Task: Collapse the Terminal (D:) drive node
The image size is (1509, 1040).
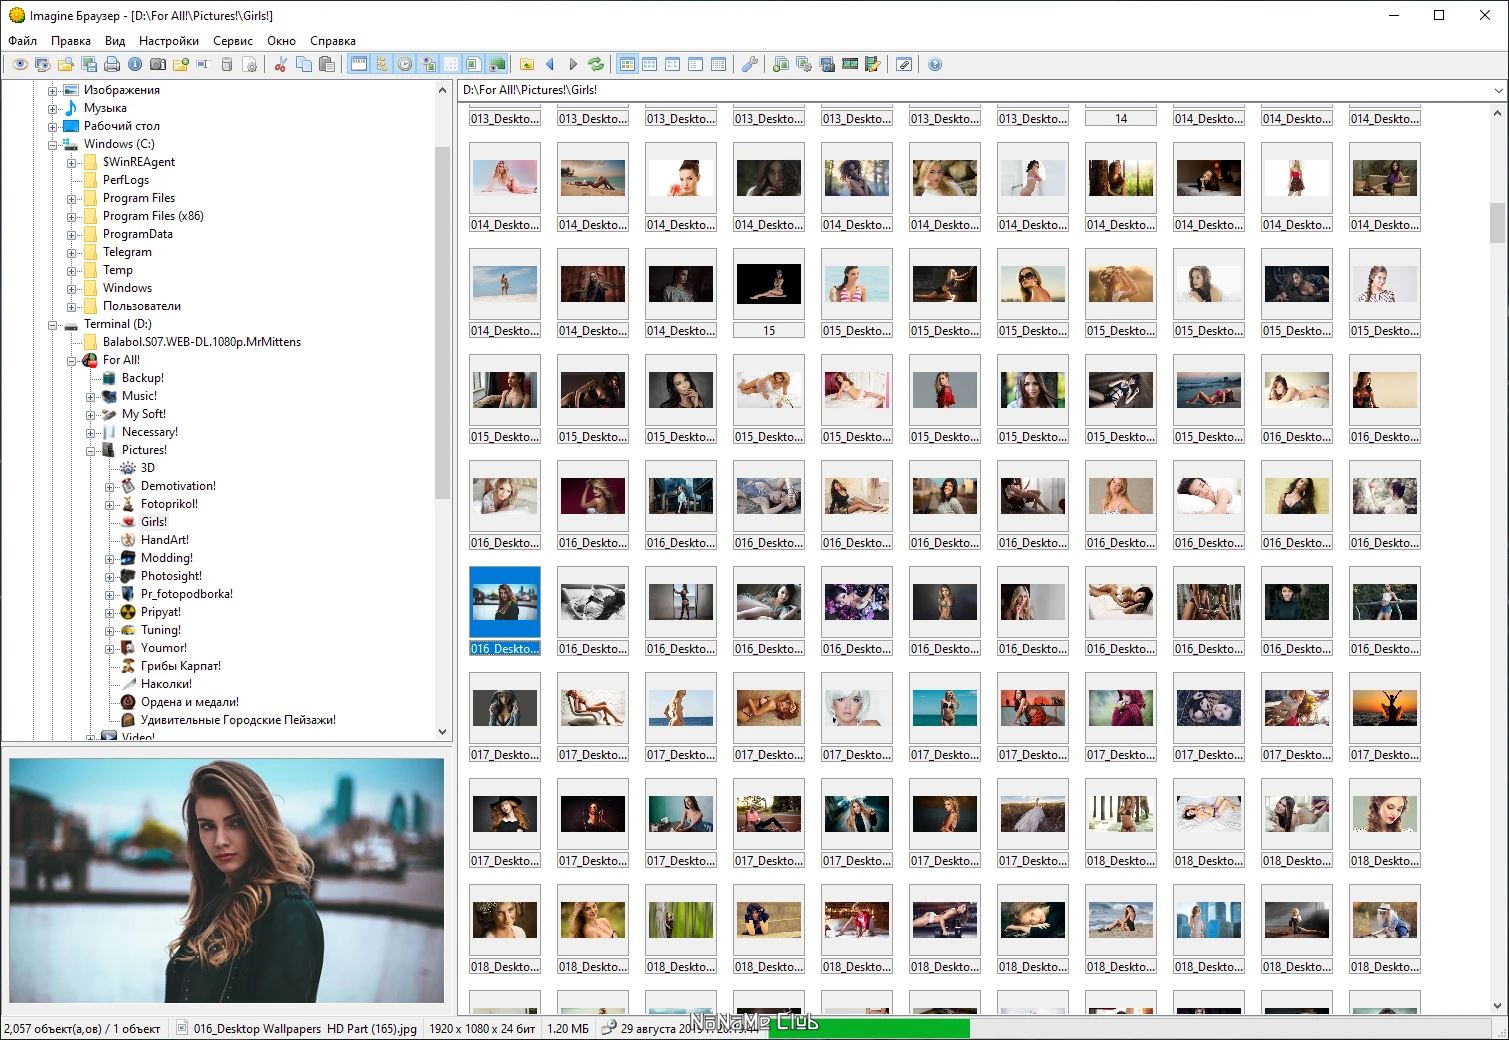Action: click(52, 324)
